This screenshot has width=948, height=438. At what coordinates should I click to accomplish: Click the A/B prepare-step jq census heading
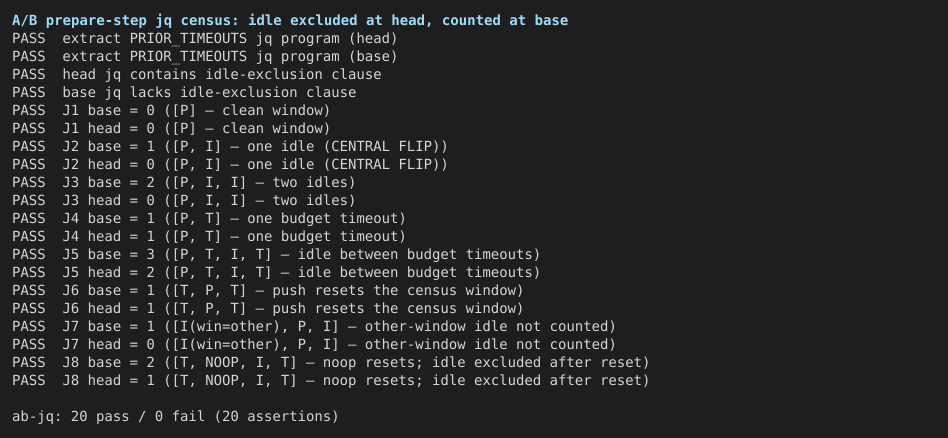pyautogui.click(x=290, y=21)
